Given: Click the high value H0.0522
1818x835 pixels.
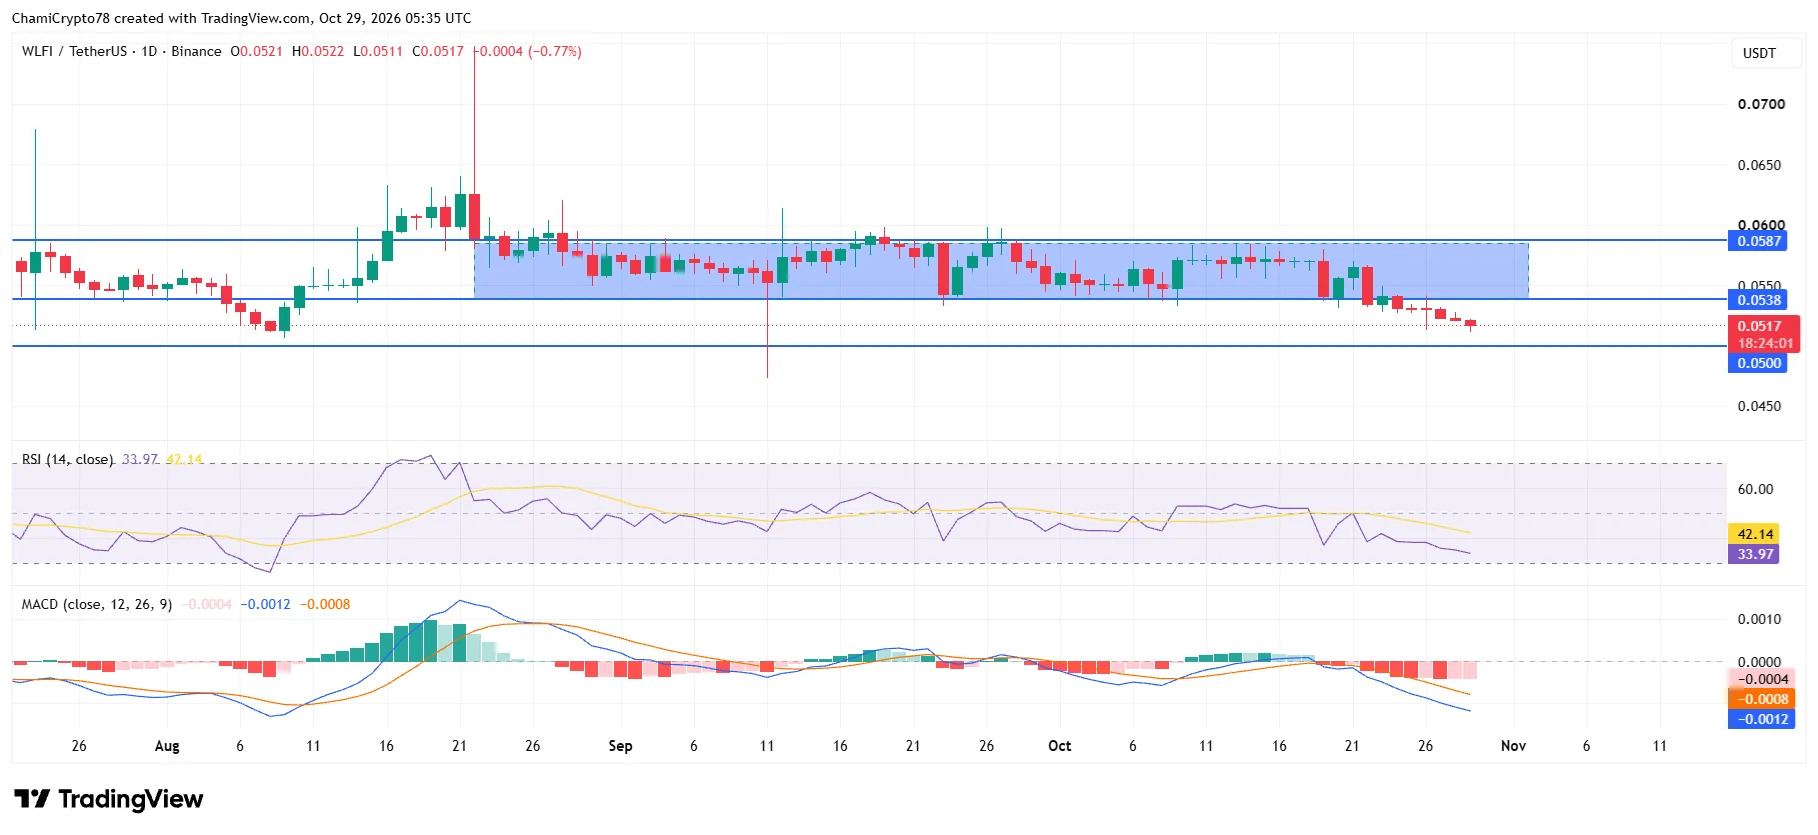Looking at the screenshot, I should [x=318, y=51].
